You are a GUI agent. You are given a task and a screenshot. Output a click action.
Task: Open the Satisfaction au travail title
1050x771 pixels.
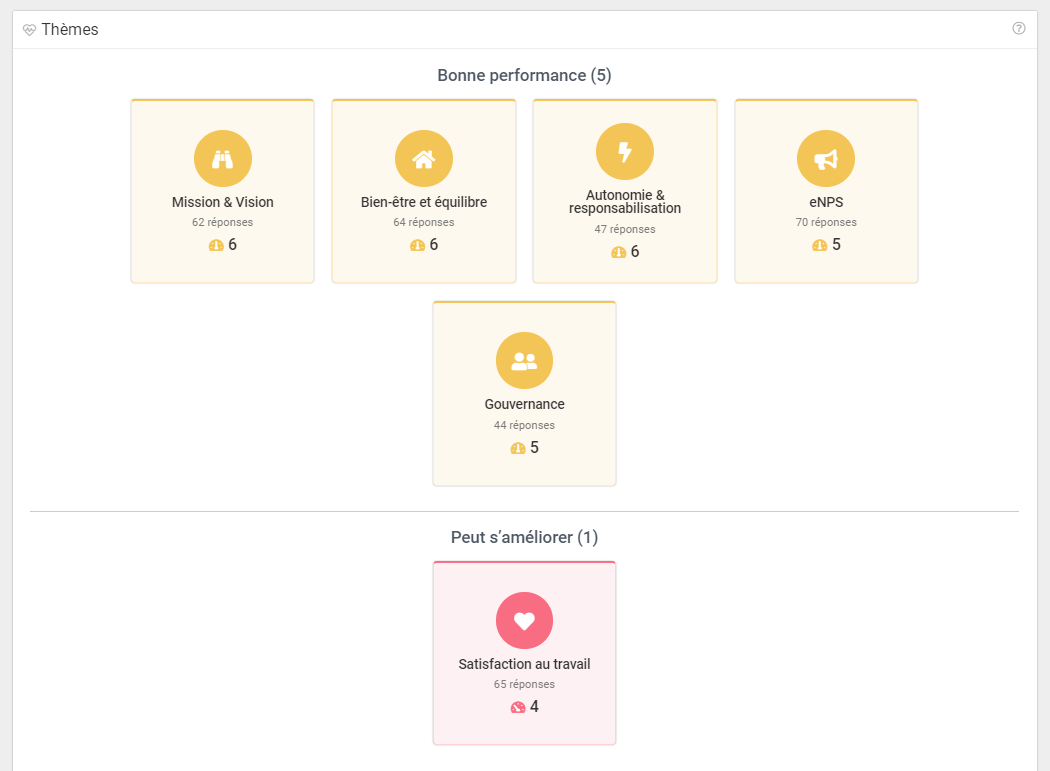click(x=524, y=664)
